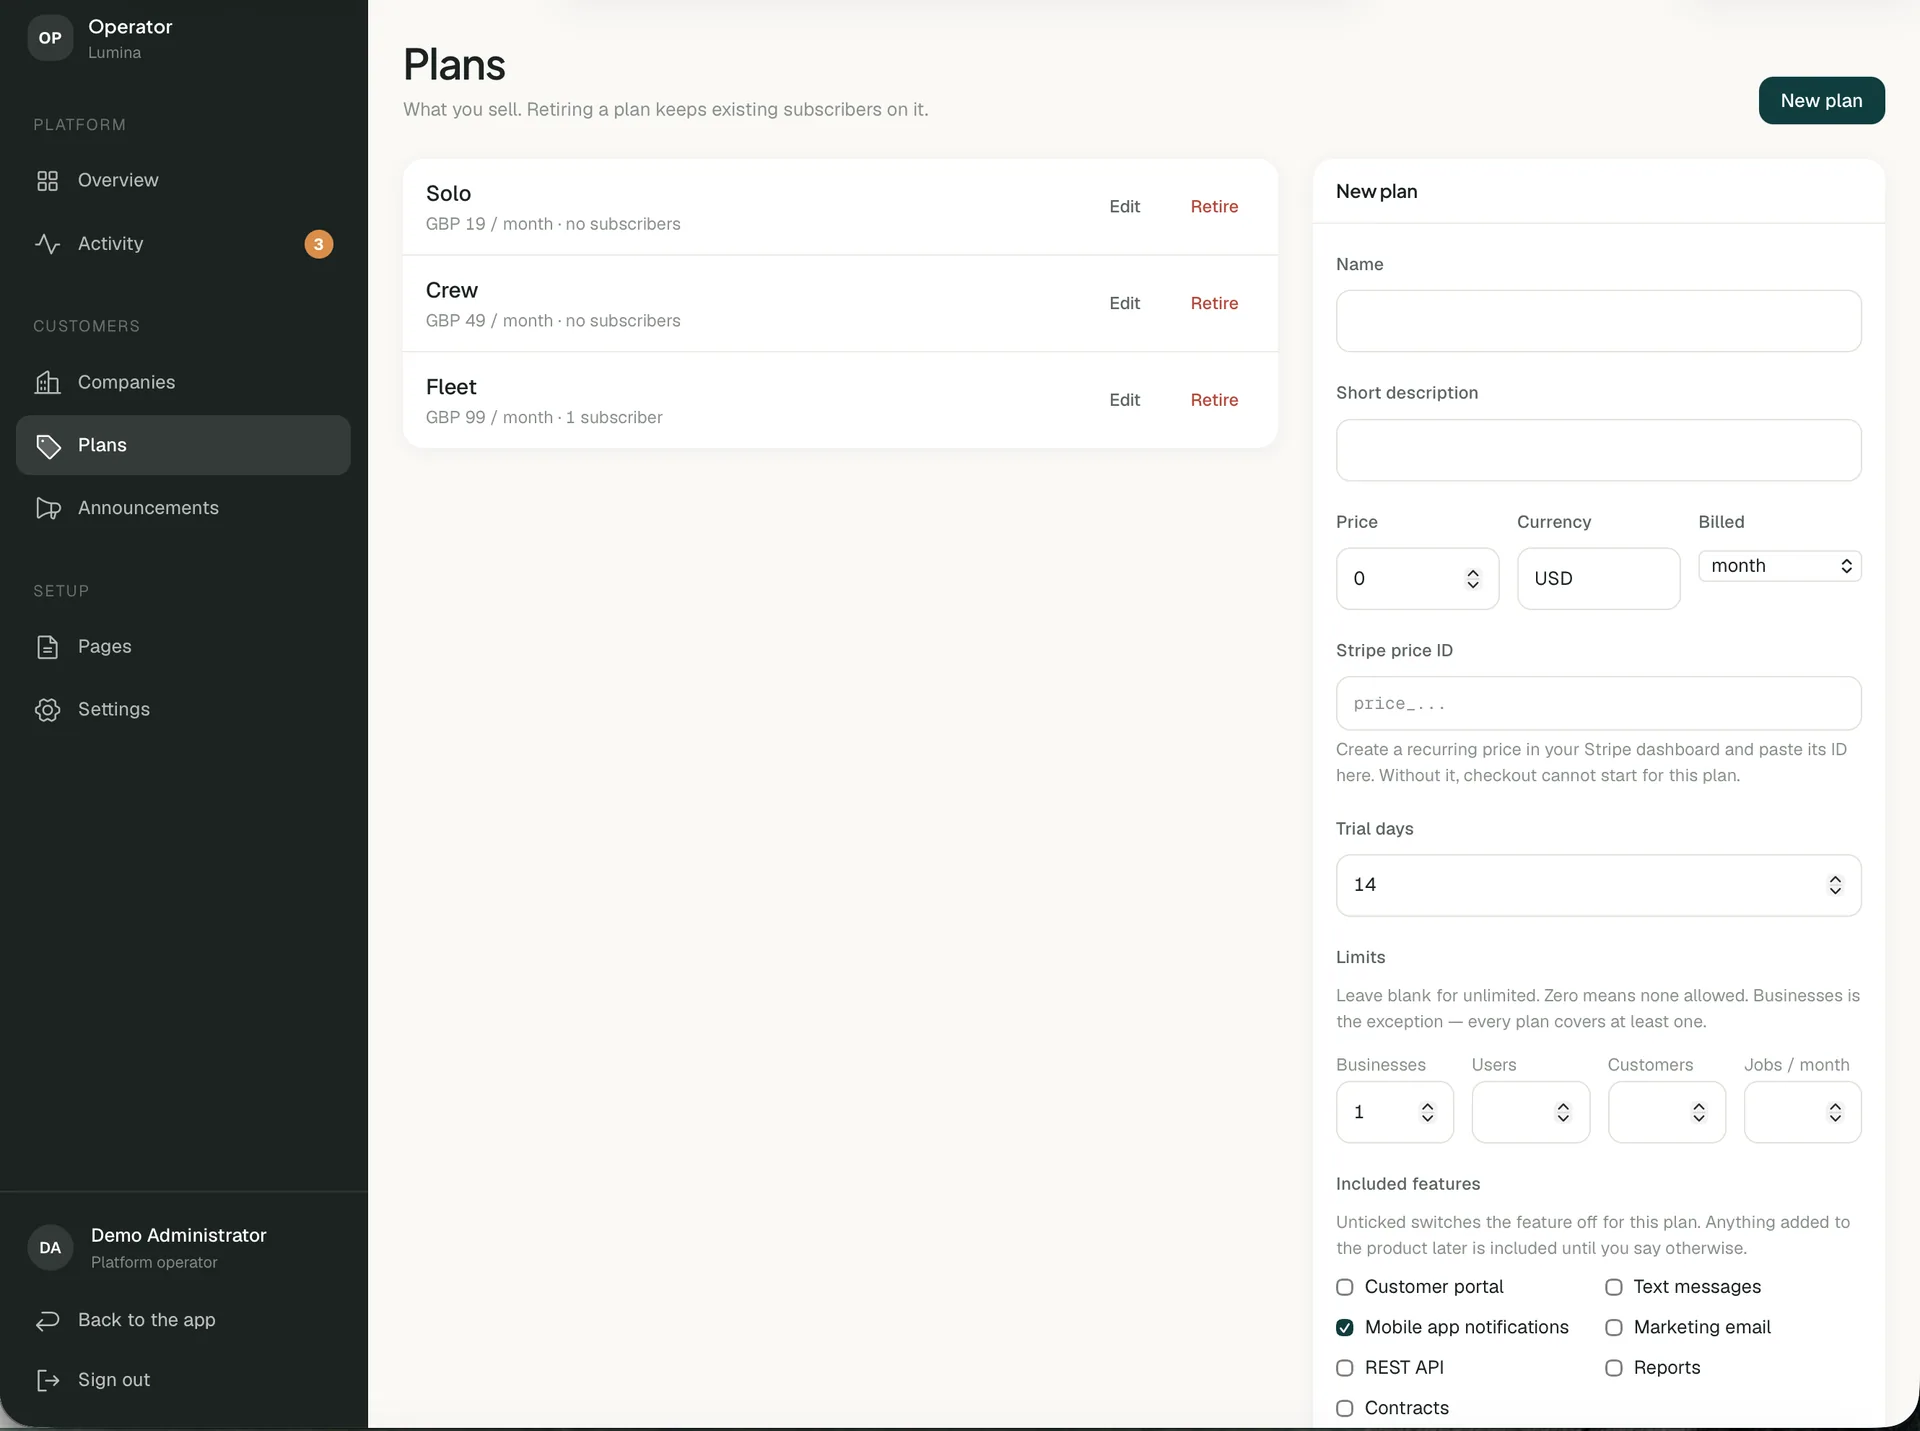Open the Announcements page
This screenshot has height=1431, width=1920.
point(183,508)
